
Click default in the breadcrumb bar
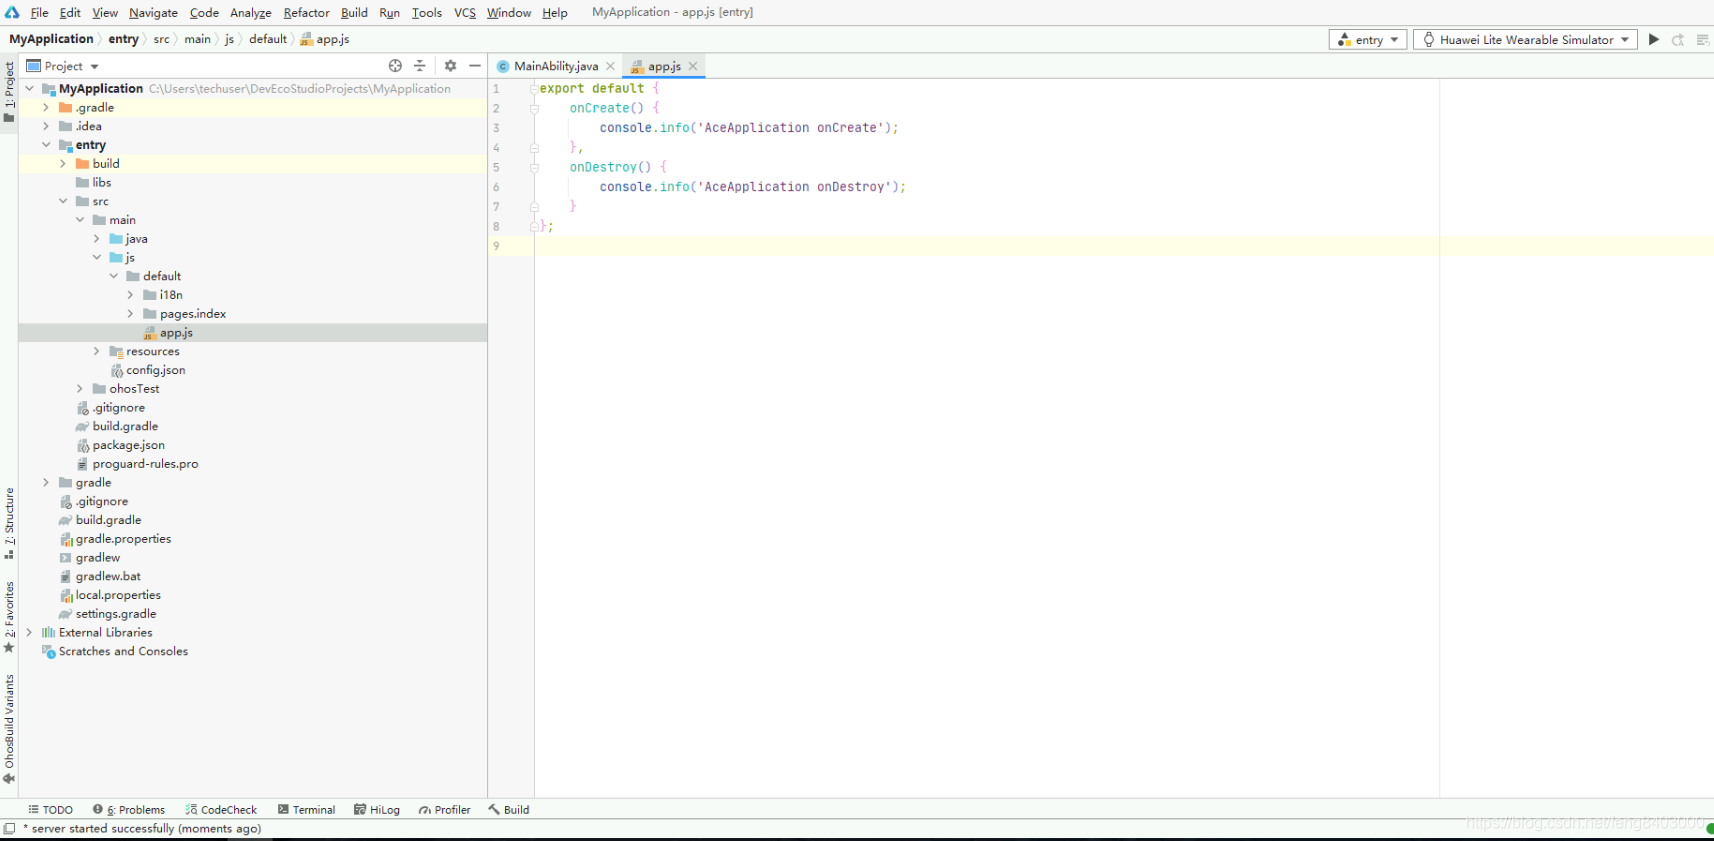click(x=268, y=39)
